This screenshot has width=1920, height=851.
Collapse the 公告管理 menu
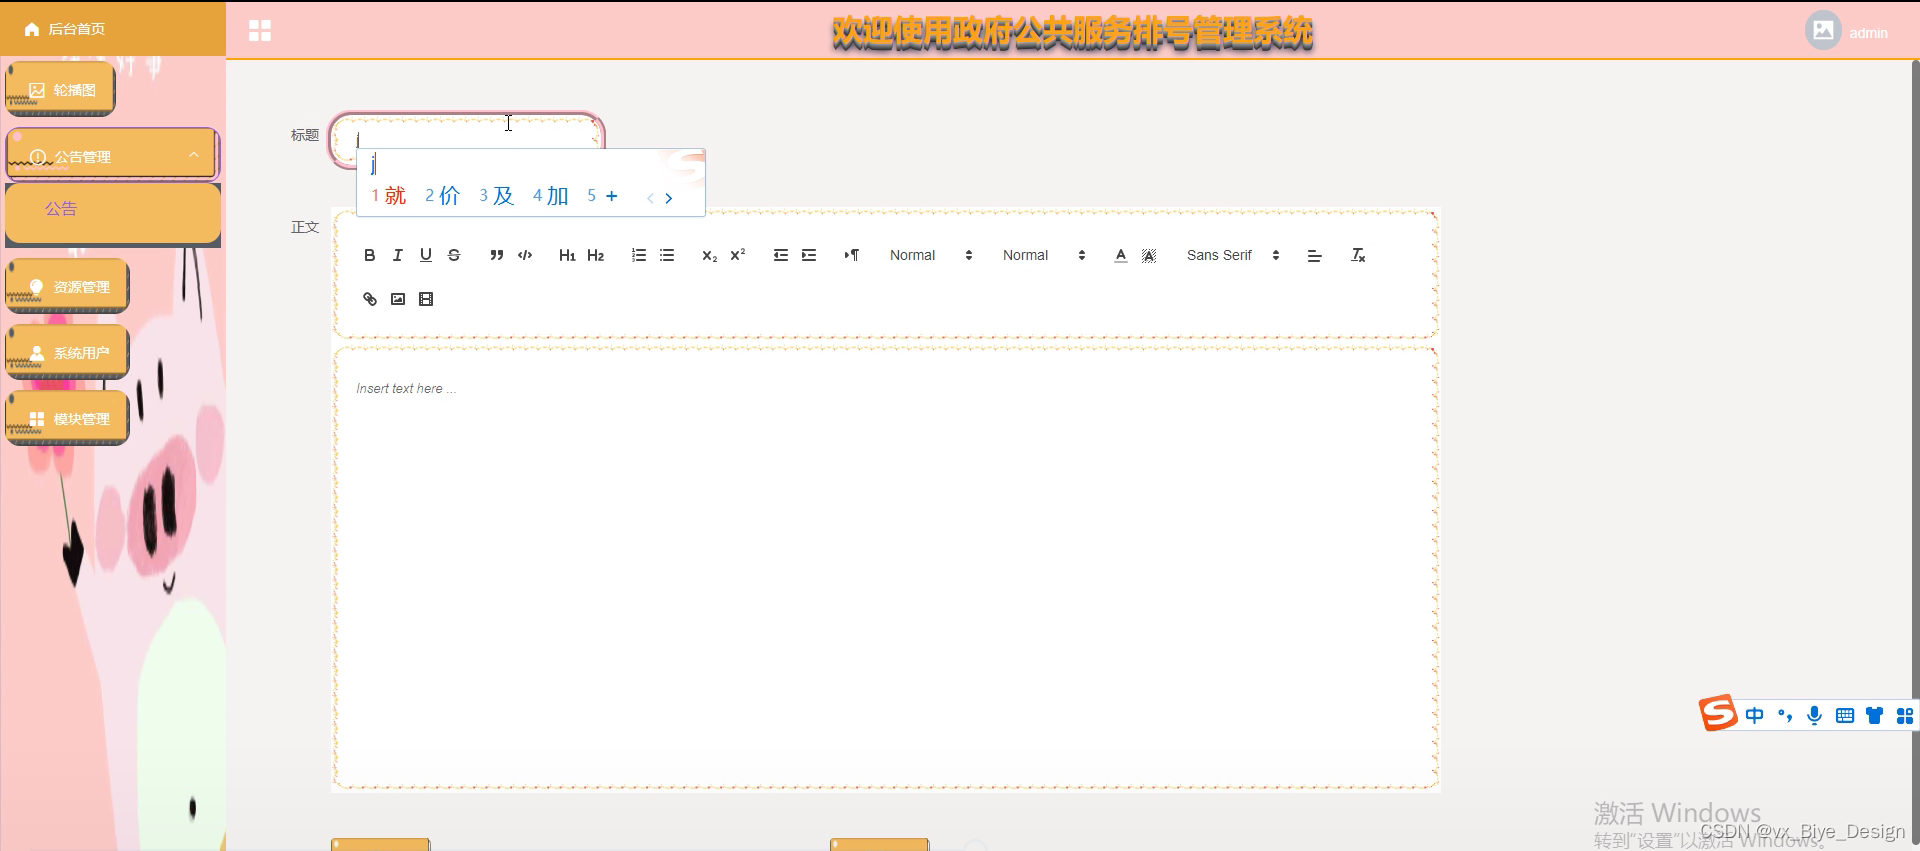pyautogui.click(x=112, y=155)
